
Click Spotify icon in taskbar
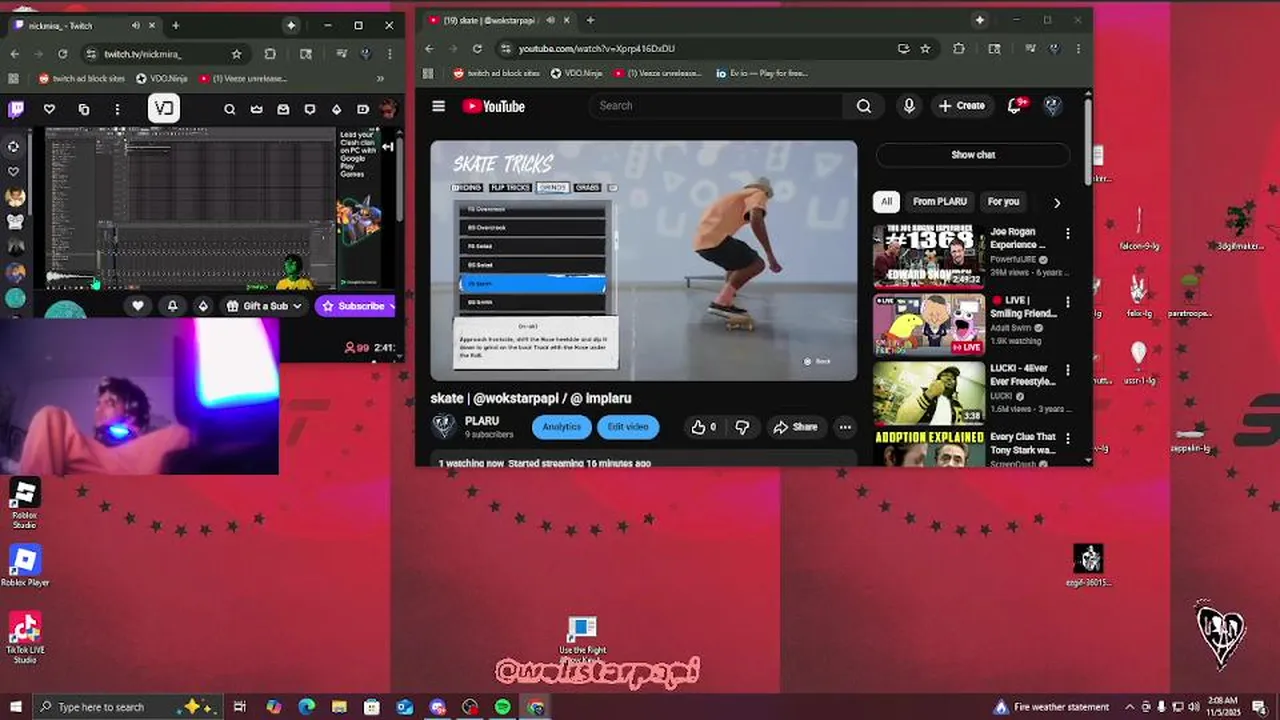(503, 707)
